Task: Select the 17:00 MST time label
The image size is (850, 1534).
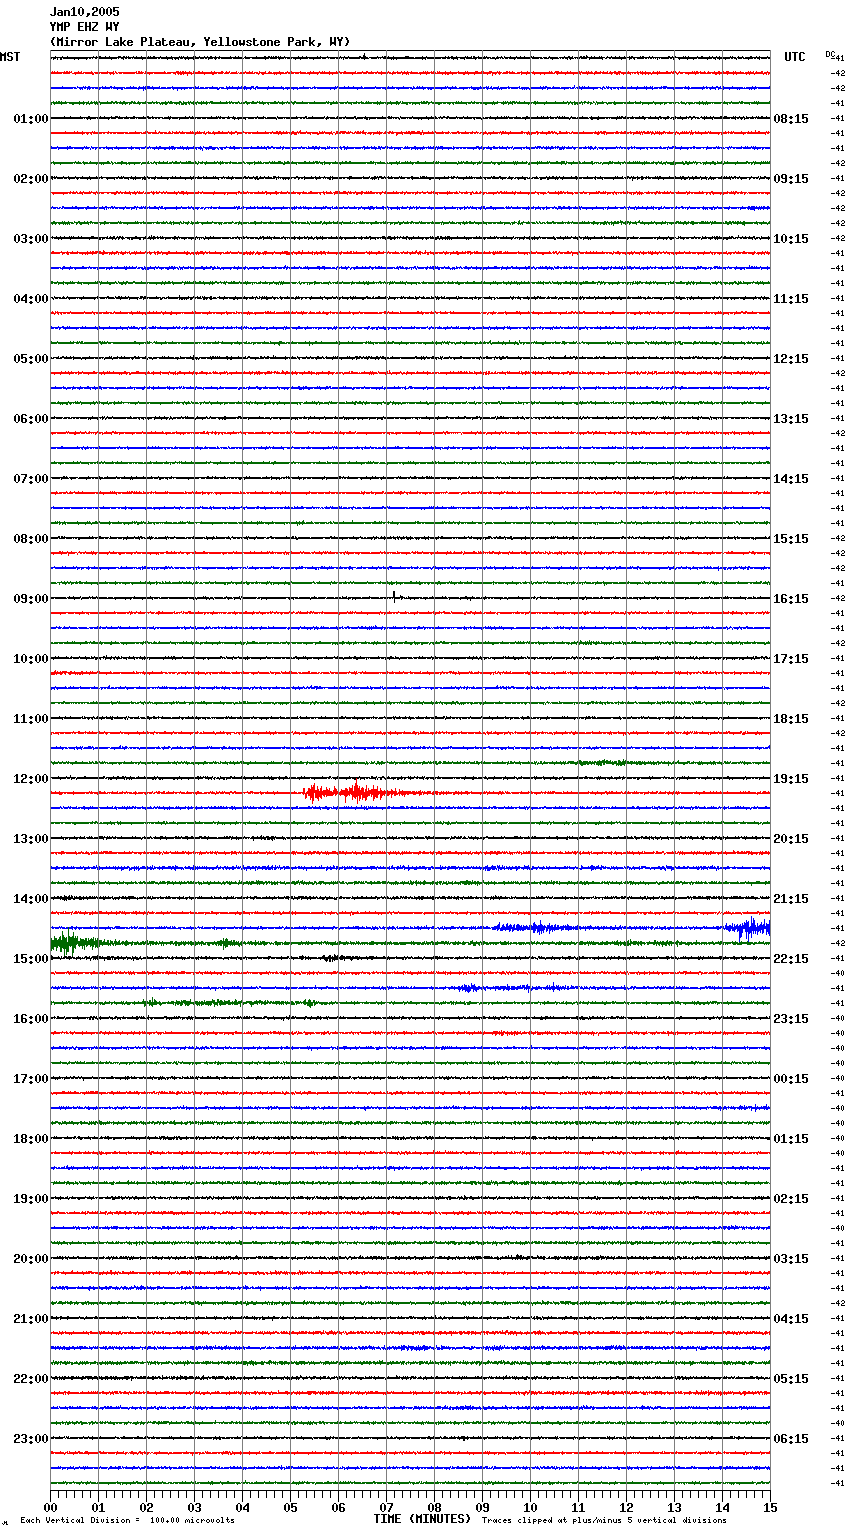Action: 31,1079
